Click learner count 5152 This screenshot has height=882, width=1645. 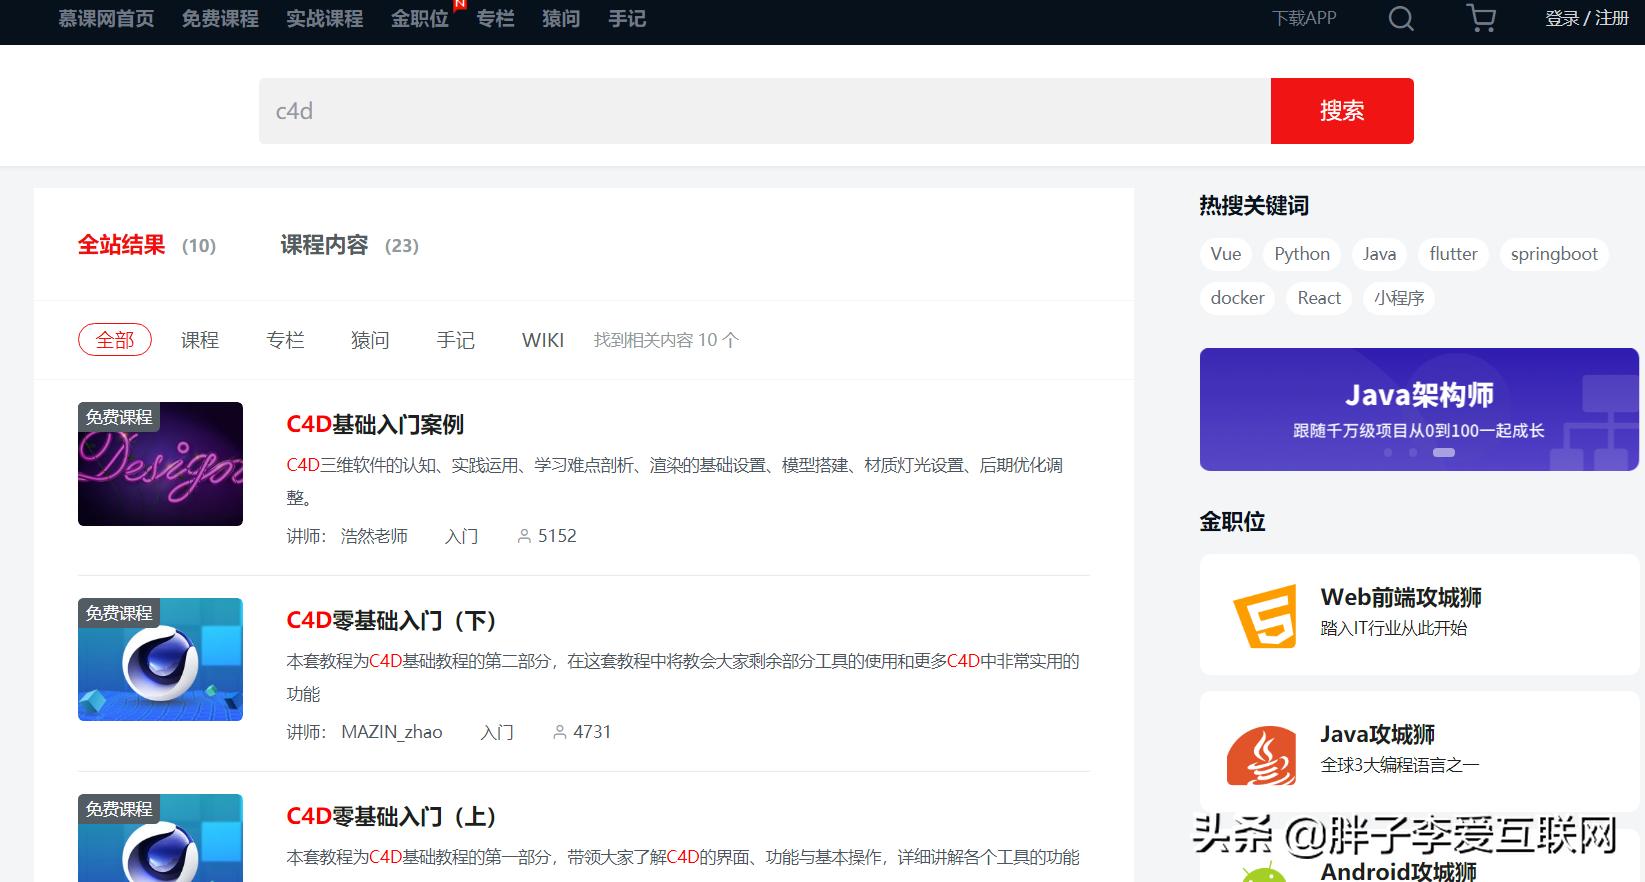tap(557, 536)
